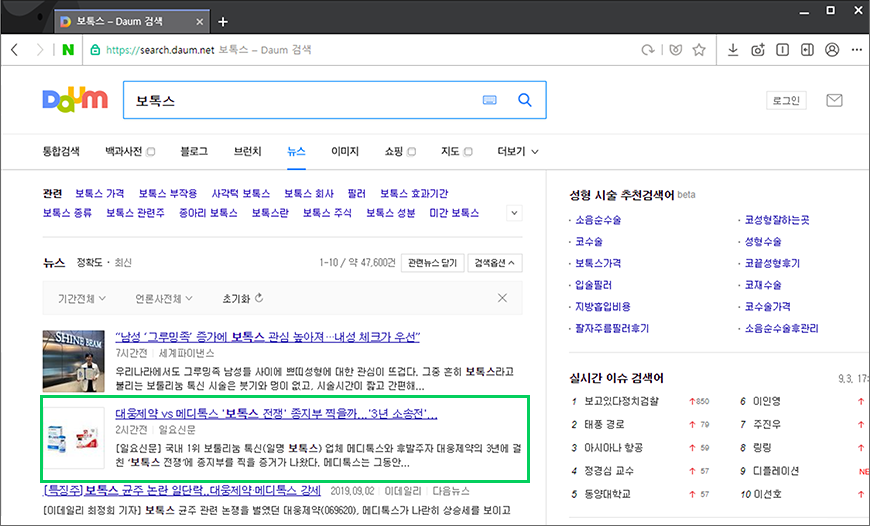Click the 다음뉴스 source link
Viewport: 870px width, 526px height.
pos(451,491)
